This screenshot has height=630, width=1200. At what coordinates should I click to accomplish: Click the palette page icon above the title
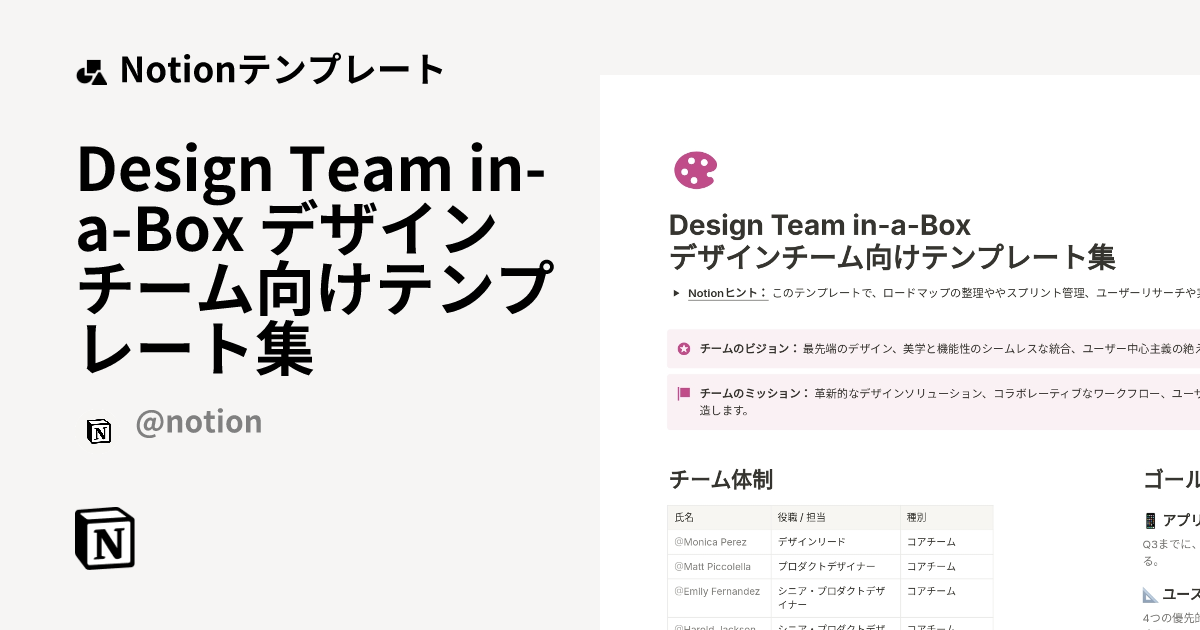coord(694,170)
